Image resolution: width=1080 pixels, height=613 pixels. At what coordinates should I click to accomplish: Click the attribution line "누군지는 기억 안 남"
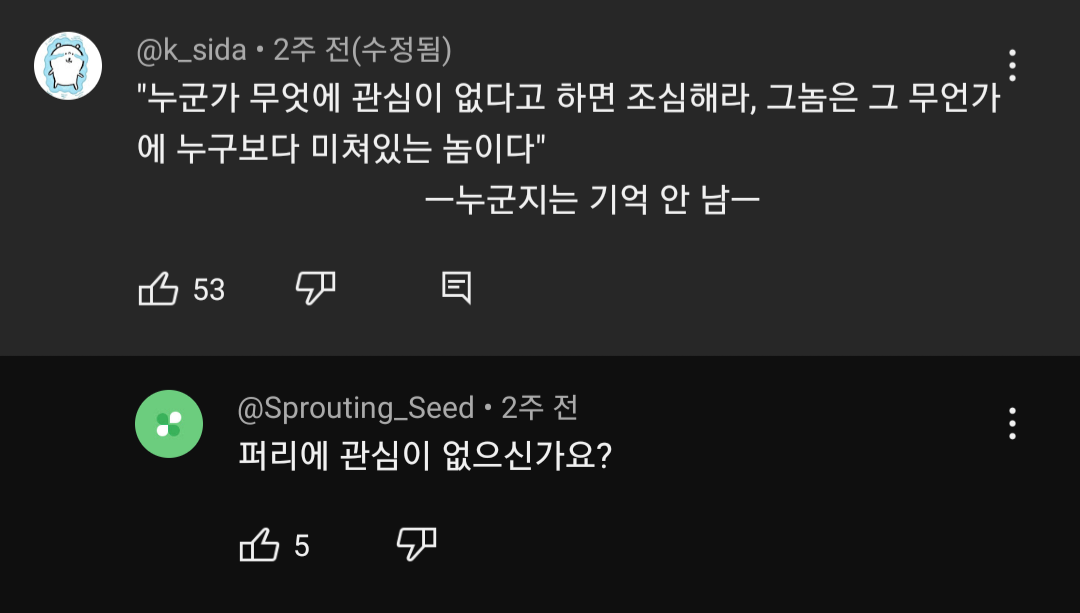point(592,200)
